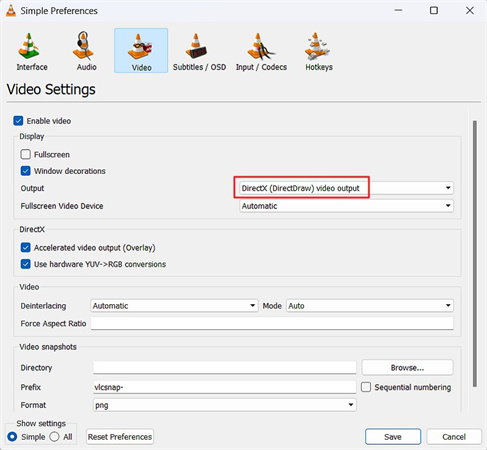Click the Reset Preferences button

(120, 437)
